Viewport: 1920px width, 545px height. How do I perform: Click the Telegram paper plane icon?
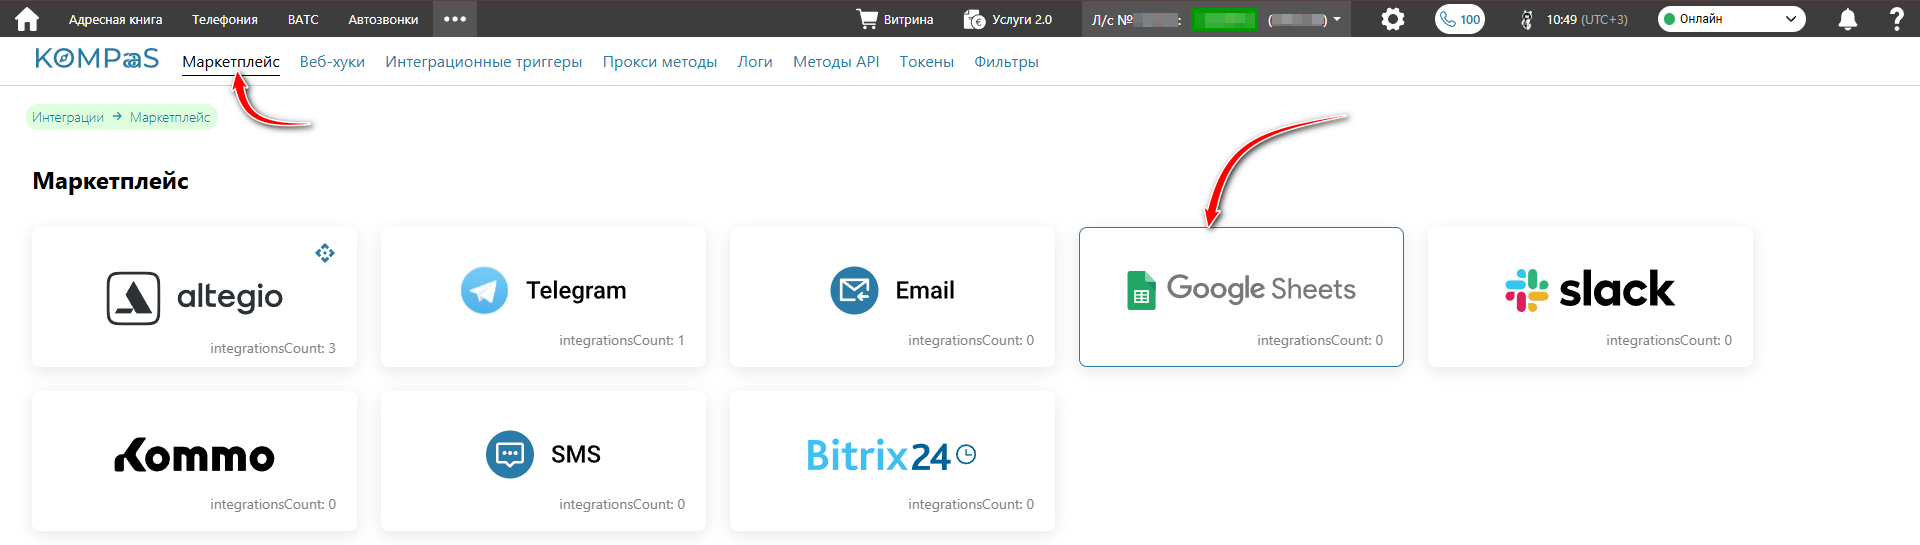tap(484, 290)
